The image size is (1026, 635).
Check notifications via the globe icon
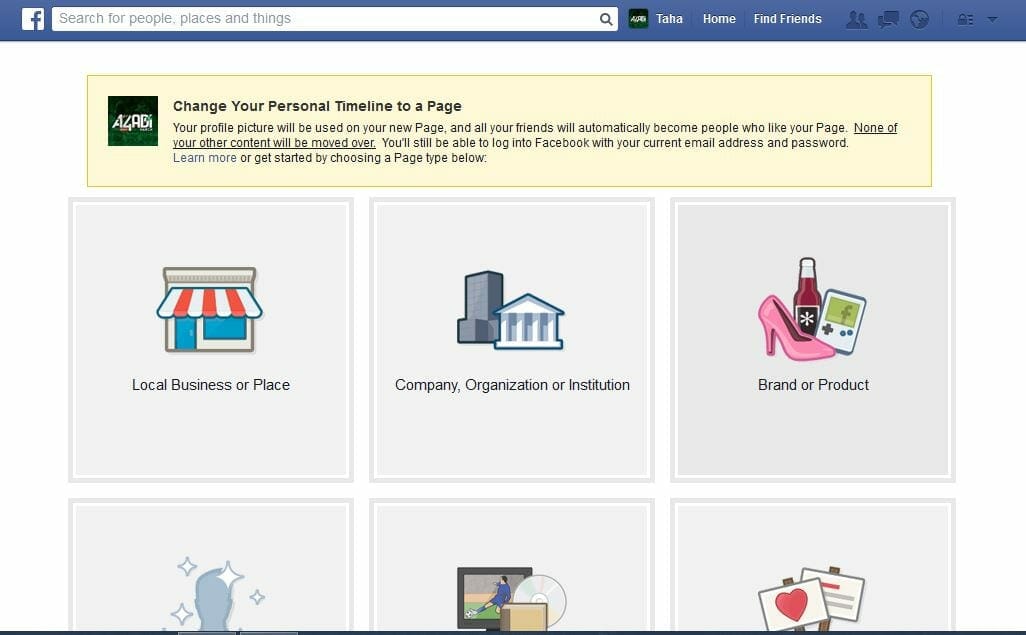pyautogui.click(x=919, y=18)
